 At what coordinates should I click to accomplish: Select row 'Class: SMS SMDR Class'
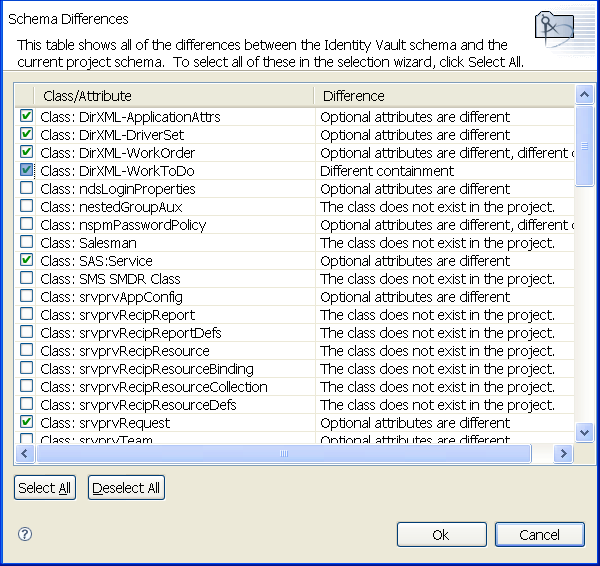pyautogui.click(x=295, y=279)
